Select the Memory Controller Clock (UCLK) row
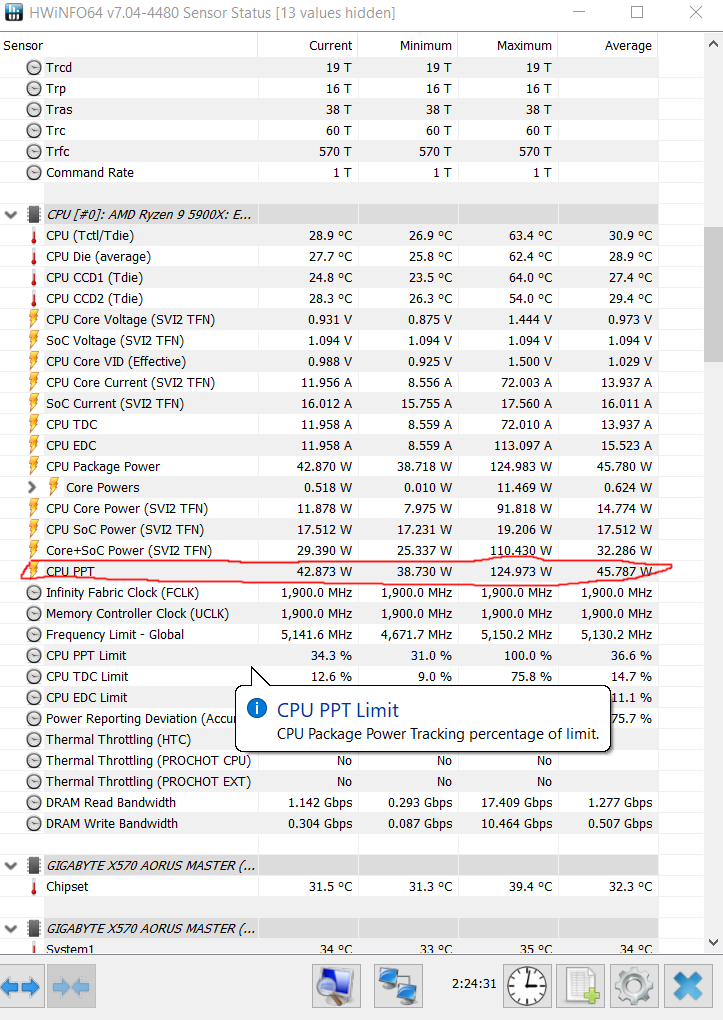This screenshot has height=1020, width=723. point(329,613)
